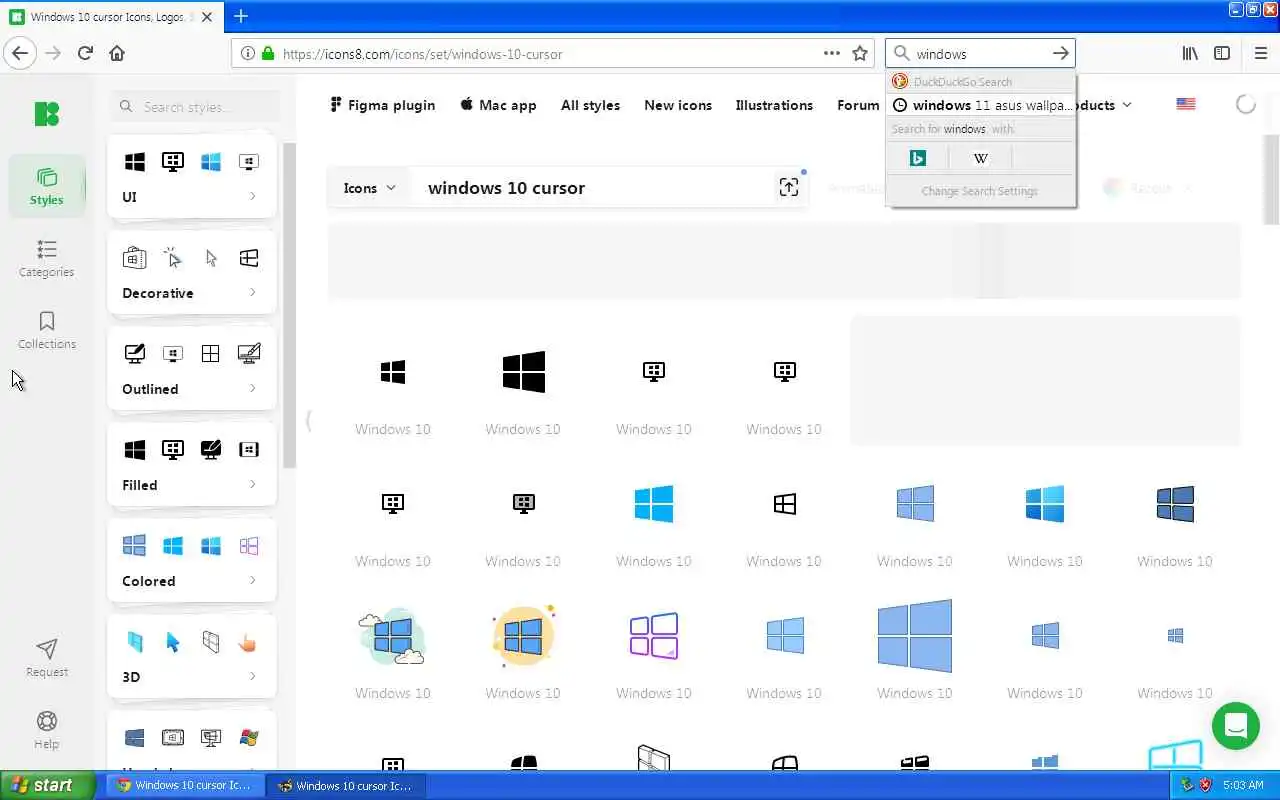Click the browser search box with 'windows'

(978, 54)
